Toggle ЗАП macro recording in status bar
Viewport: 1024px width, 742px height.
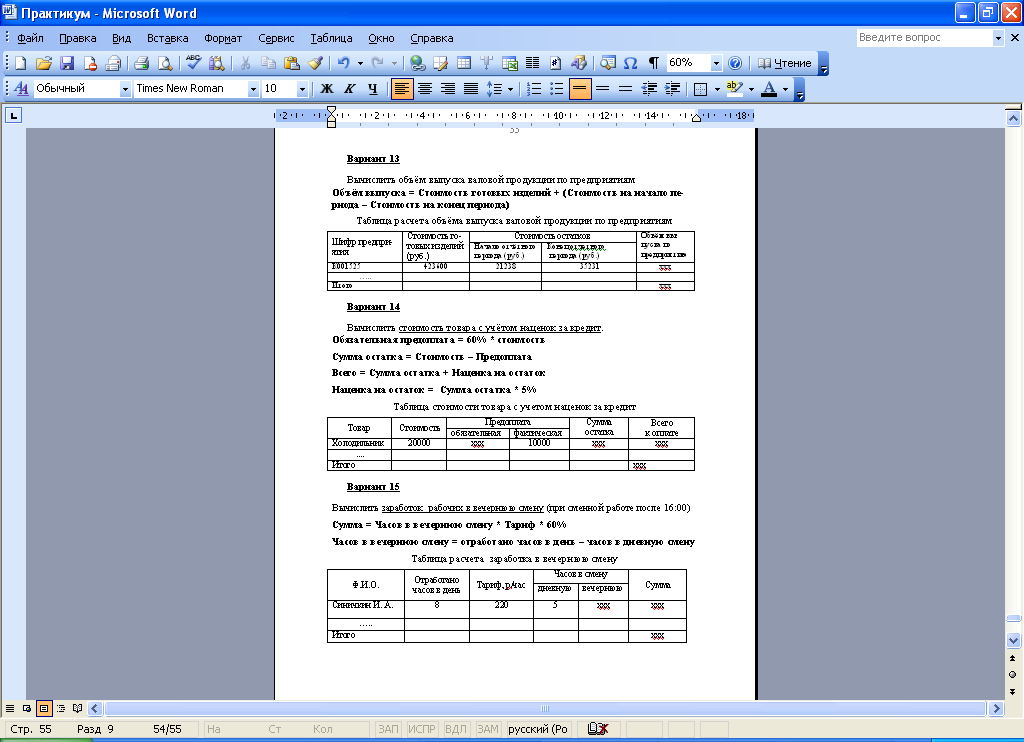point(389,729)
